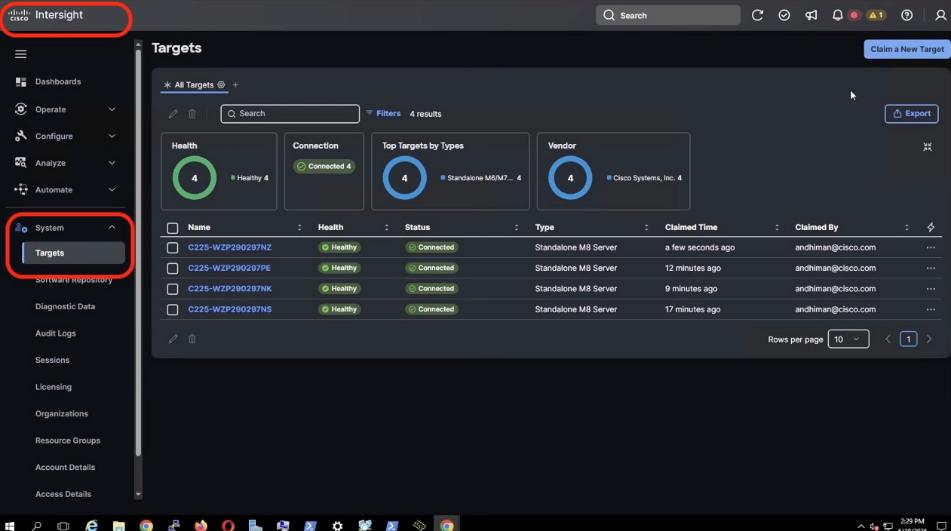Open Access Details menu item
The image size is (951, 531).
click(x=63, y=493)
